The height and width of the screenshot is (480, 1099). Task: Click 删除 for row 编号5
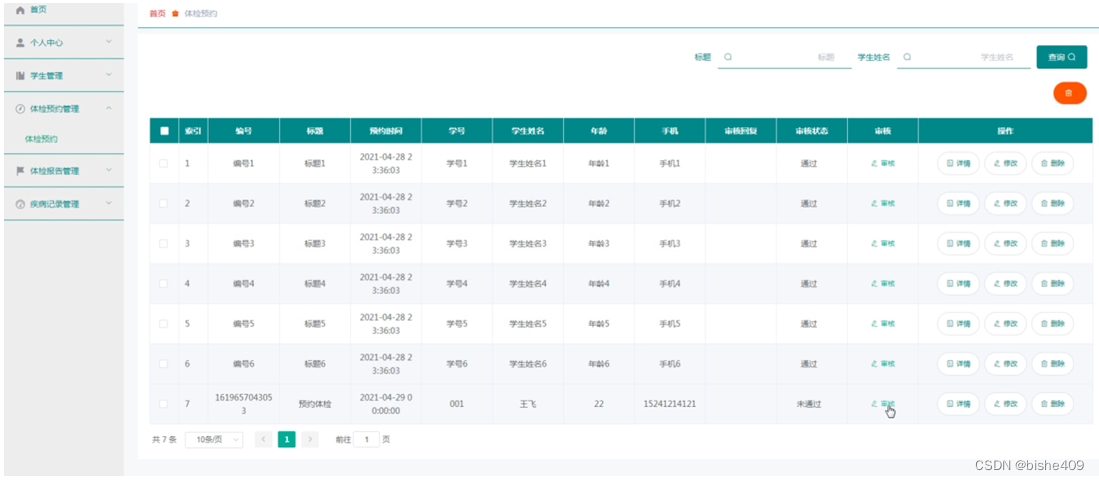1052,324
